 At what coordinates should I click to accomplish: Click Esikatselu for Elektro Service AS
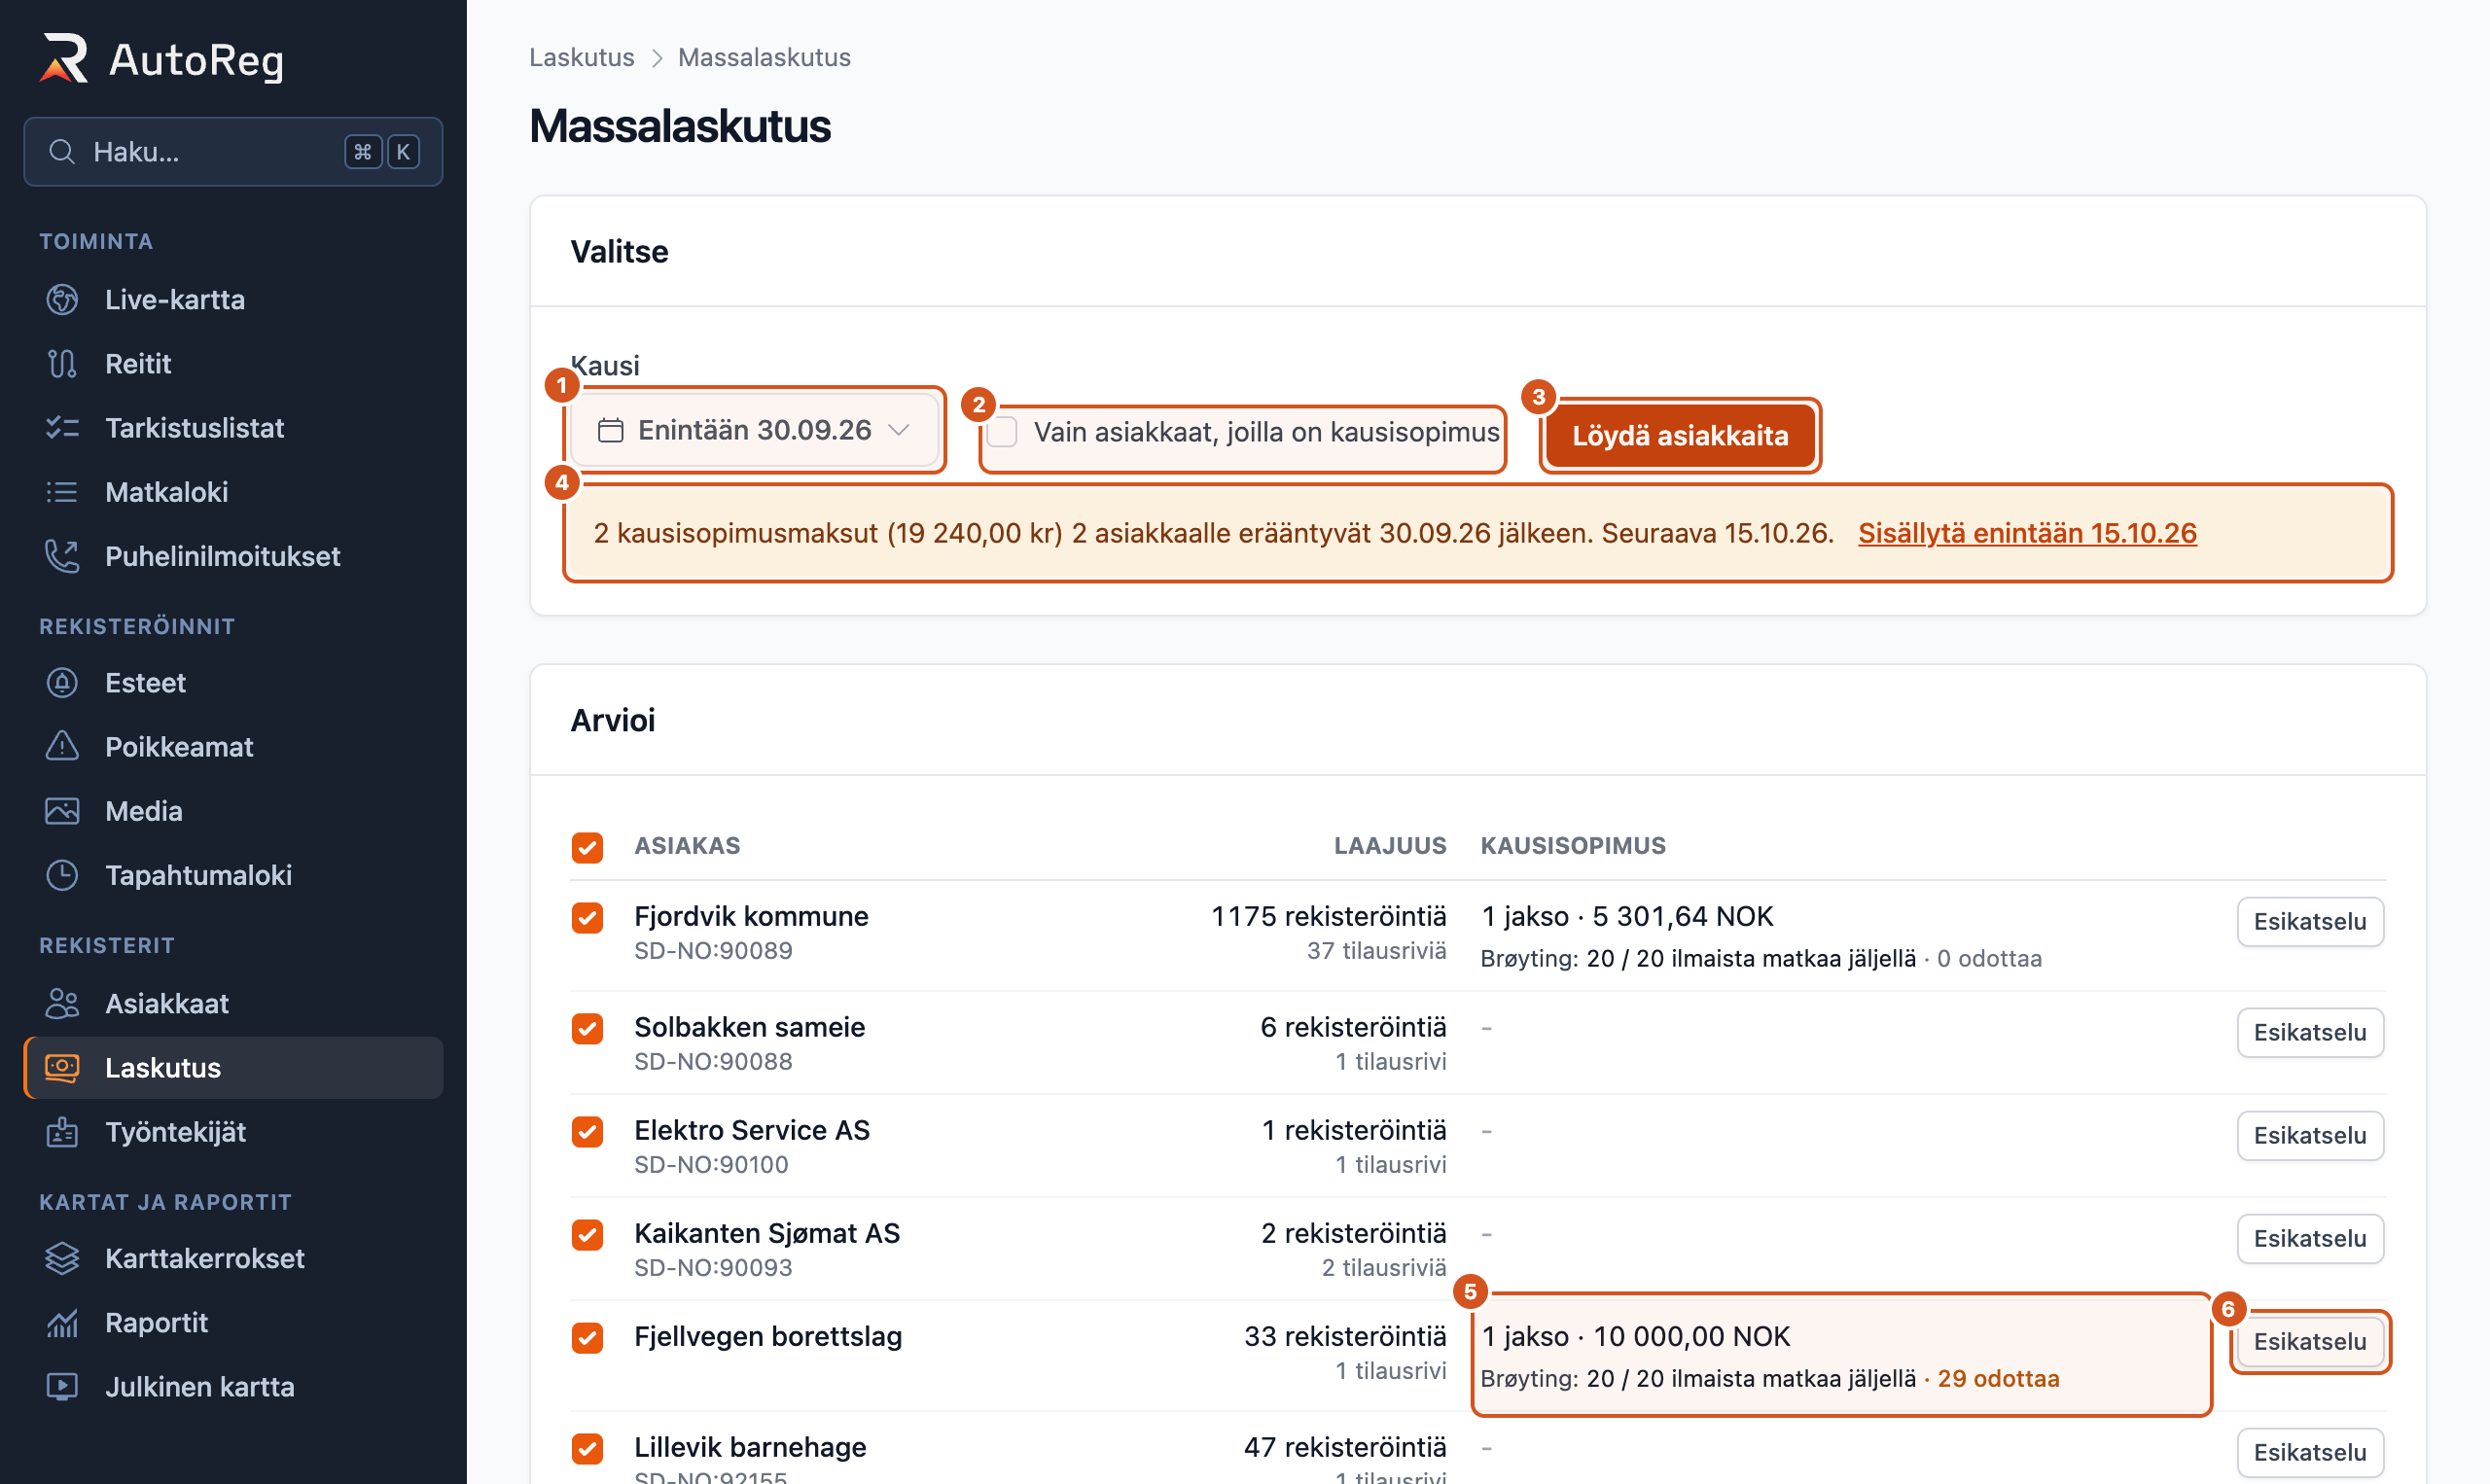pyautogui.click(x=2310, y=1136)
